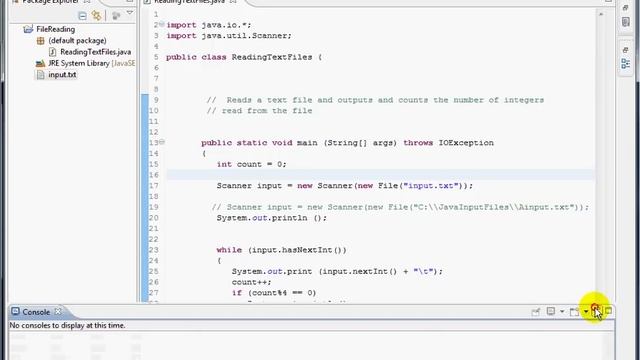Close the Console view tab
640x360 pixels.
click(58, 311)
